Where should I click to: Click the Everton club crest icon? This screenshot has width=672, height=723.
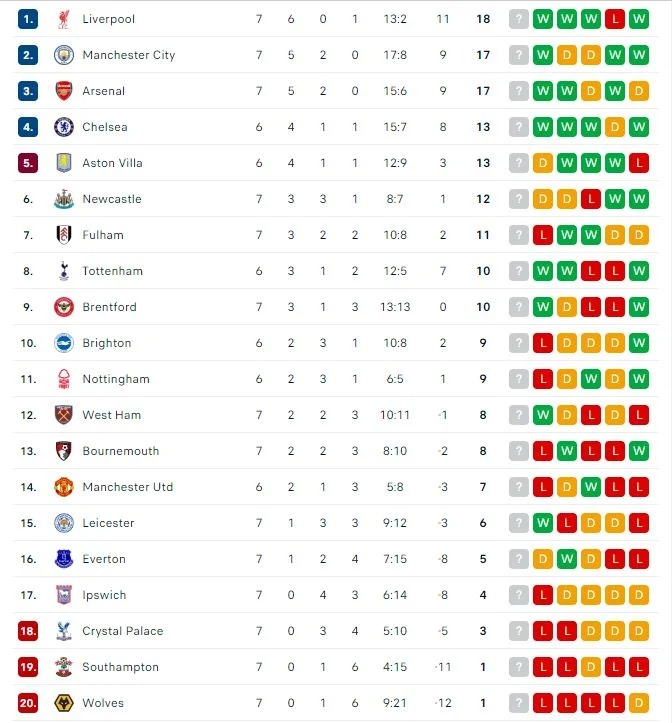point(64,559)
